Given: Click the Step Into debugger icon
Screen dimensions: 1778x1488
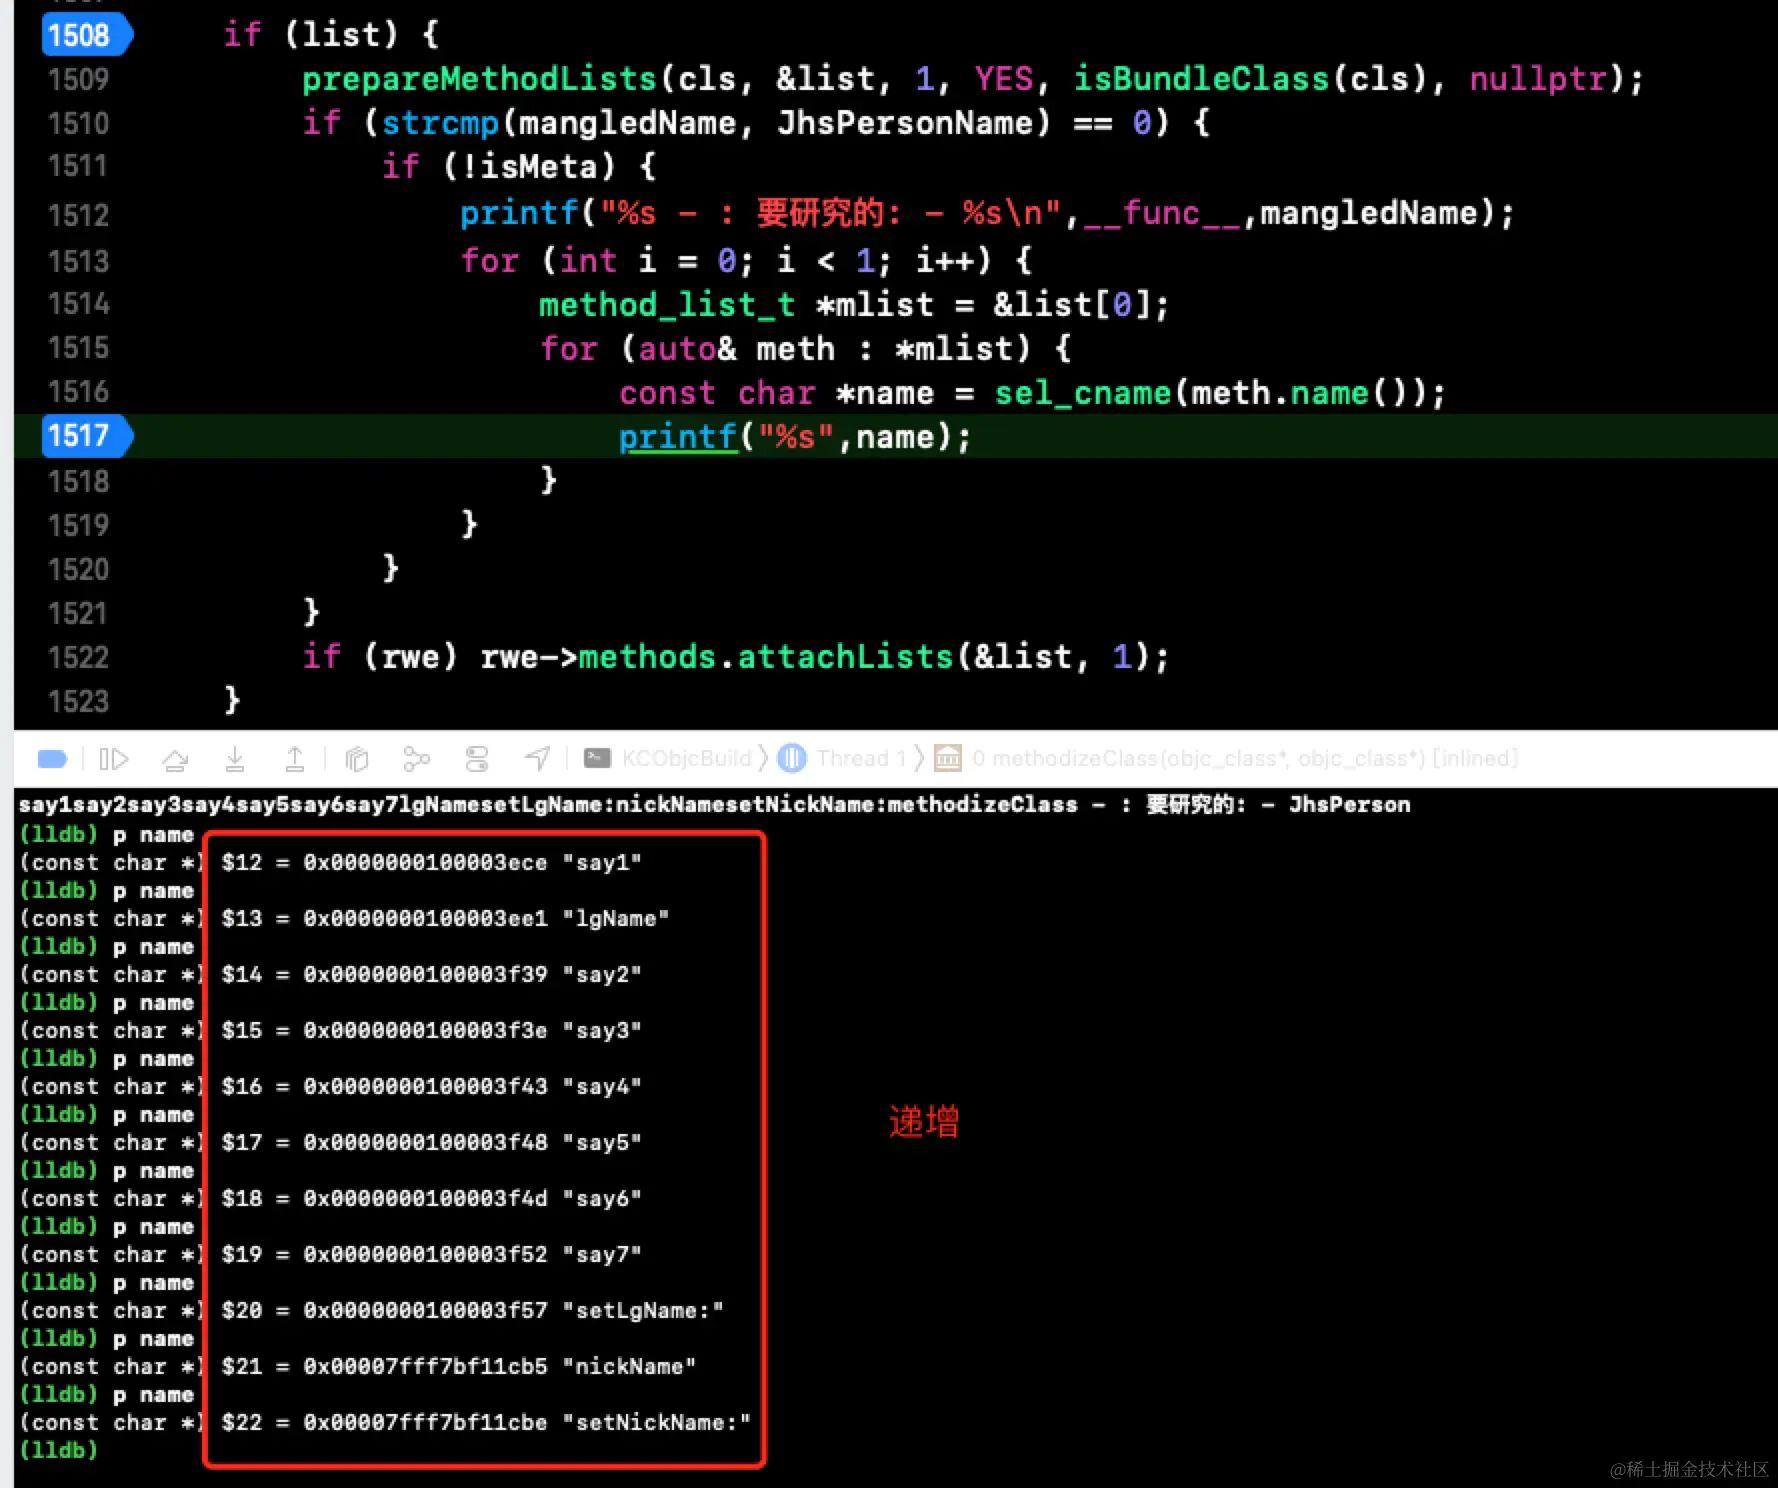Looking at the screenshot, I should (235, 759).
